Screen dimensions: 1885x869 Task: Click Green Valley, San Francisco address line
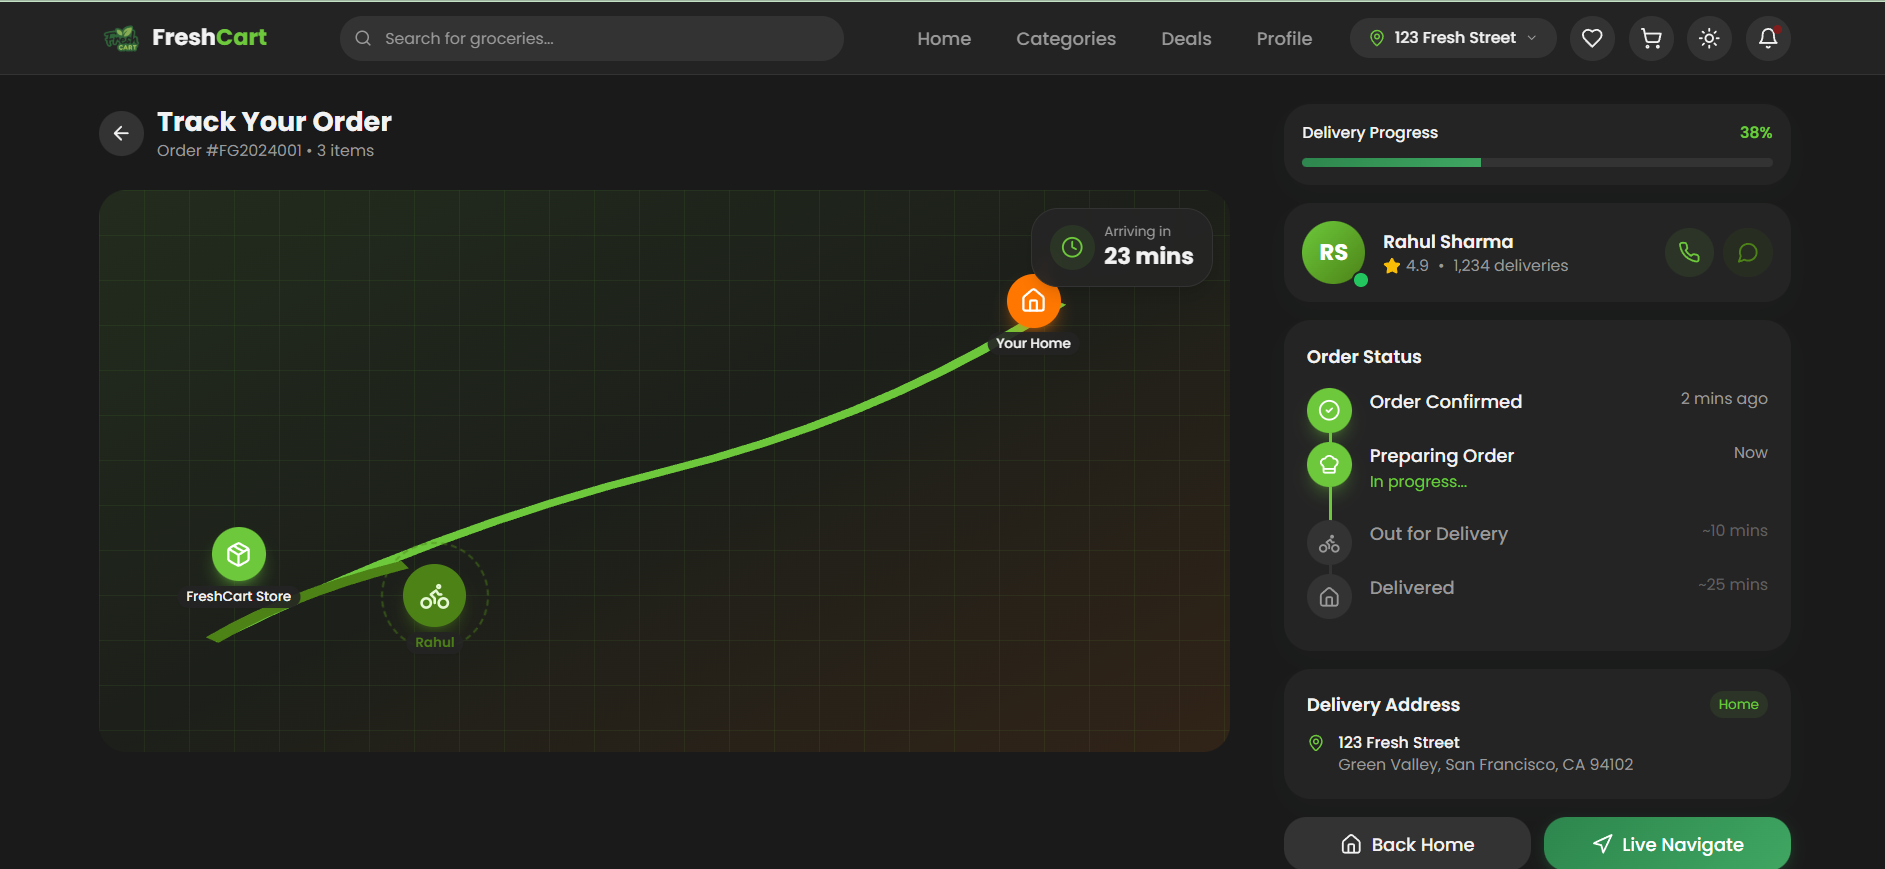1485,765
